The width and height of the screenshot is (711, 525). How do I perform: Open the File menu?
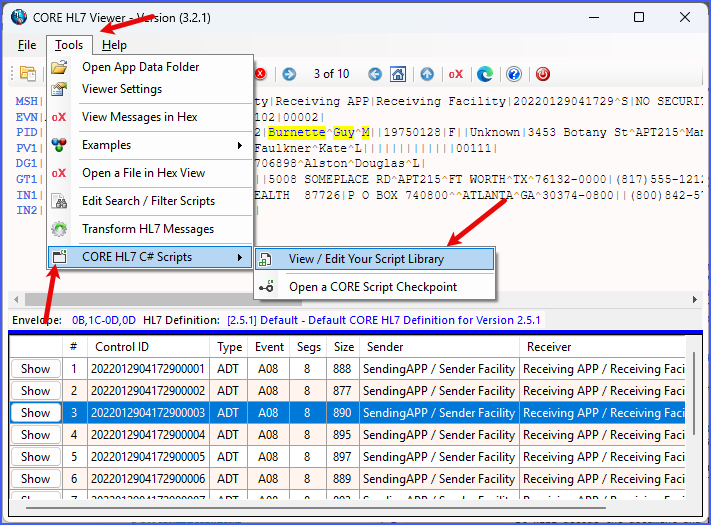tap(27, 45)
